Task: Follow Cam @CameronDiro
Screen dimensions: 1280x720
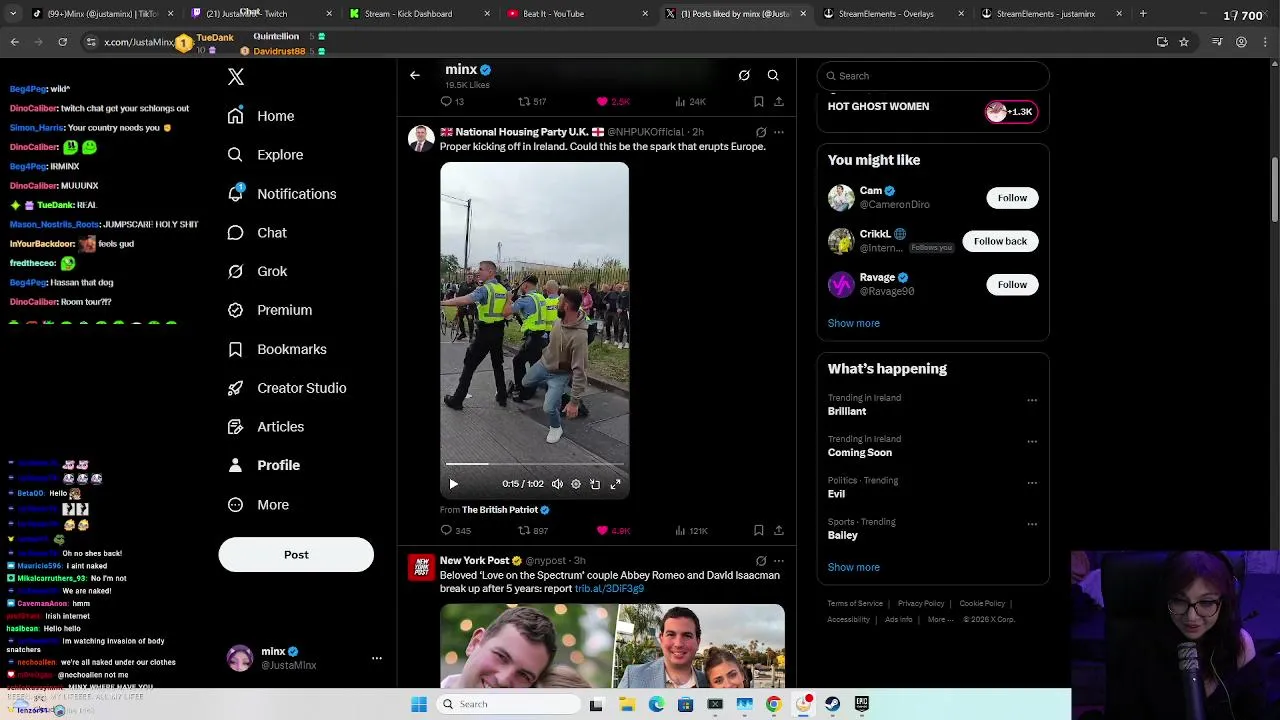Action: [x=1012, y=198]
